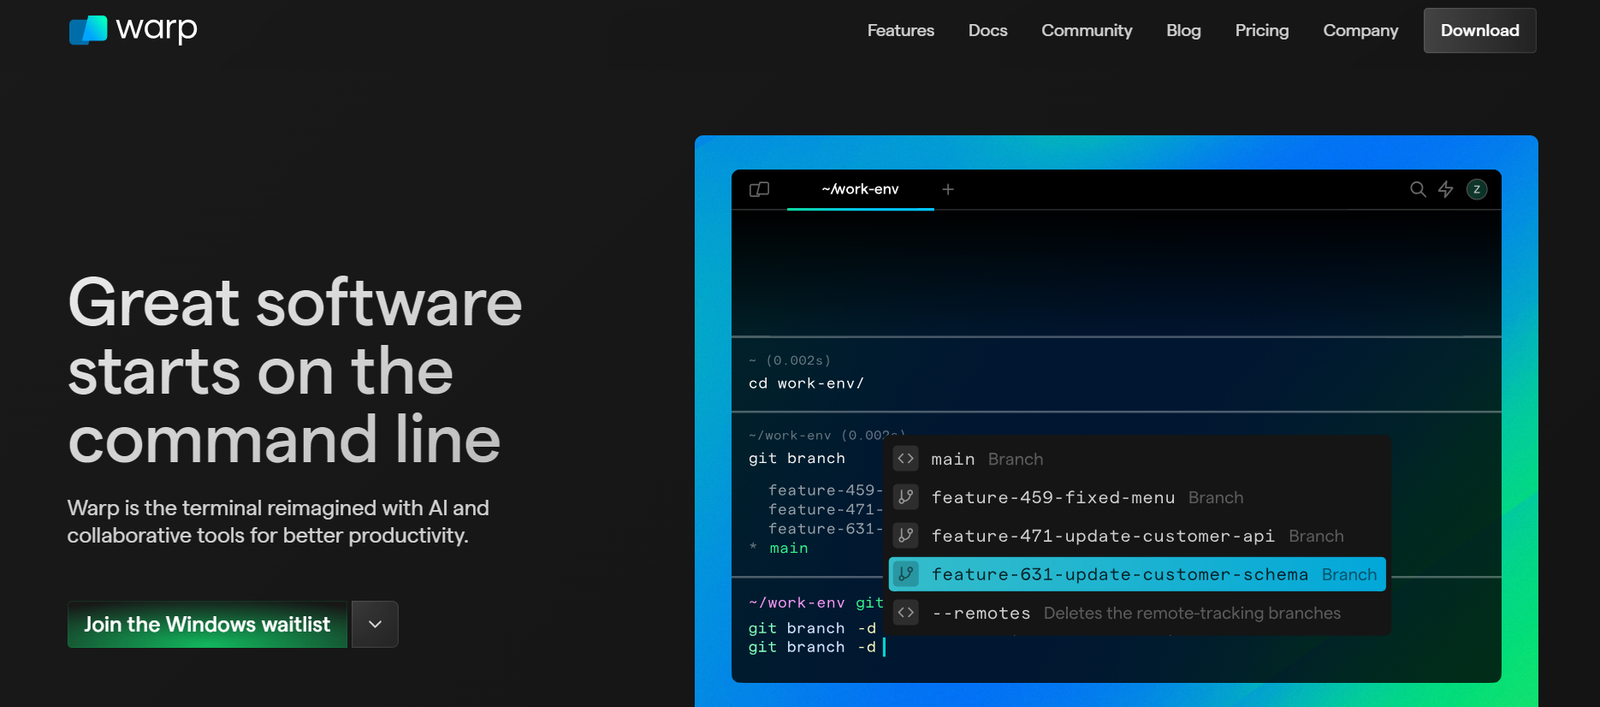This screenshot has width=1600, height=707.
Task: Click the Warp logo in the header
Action: (x=133, y=30)
